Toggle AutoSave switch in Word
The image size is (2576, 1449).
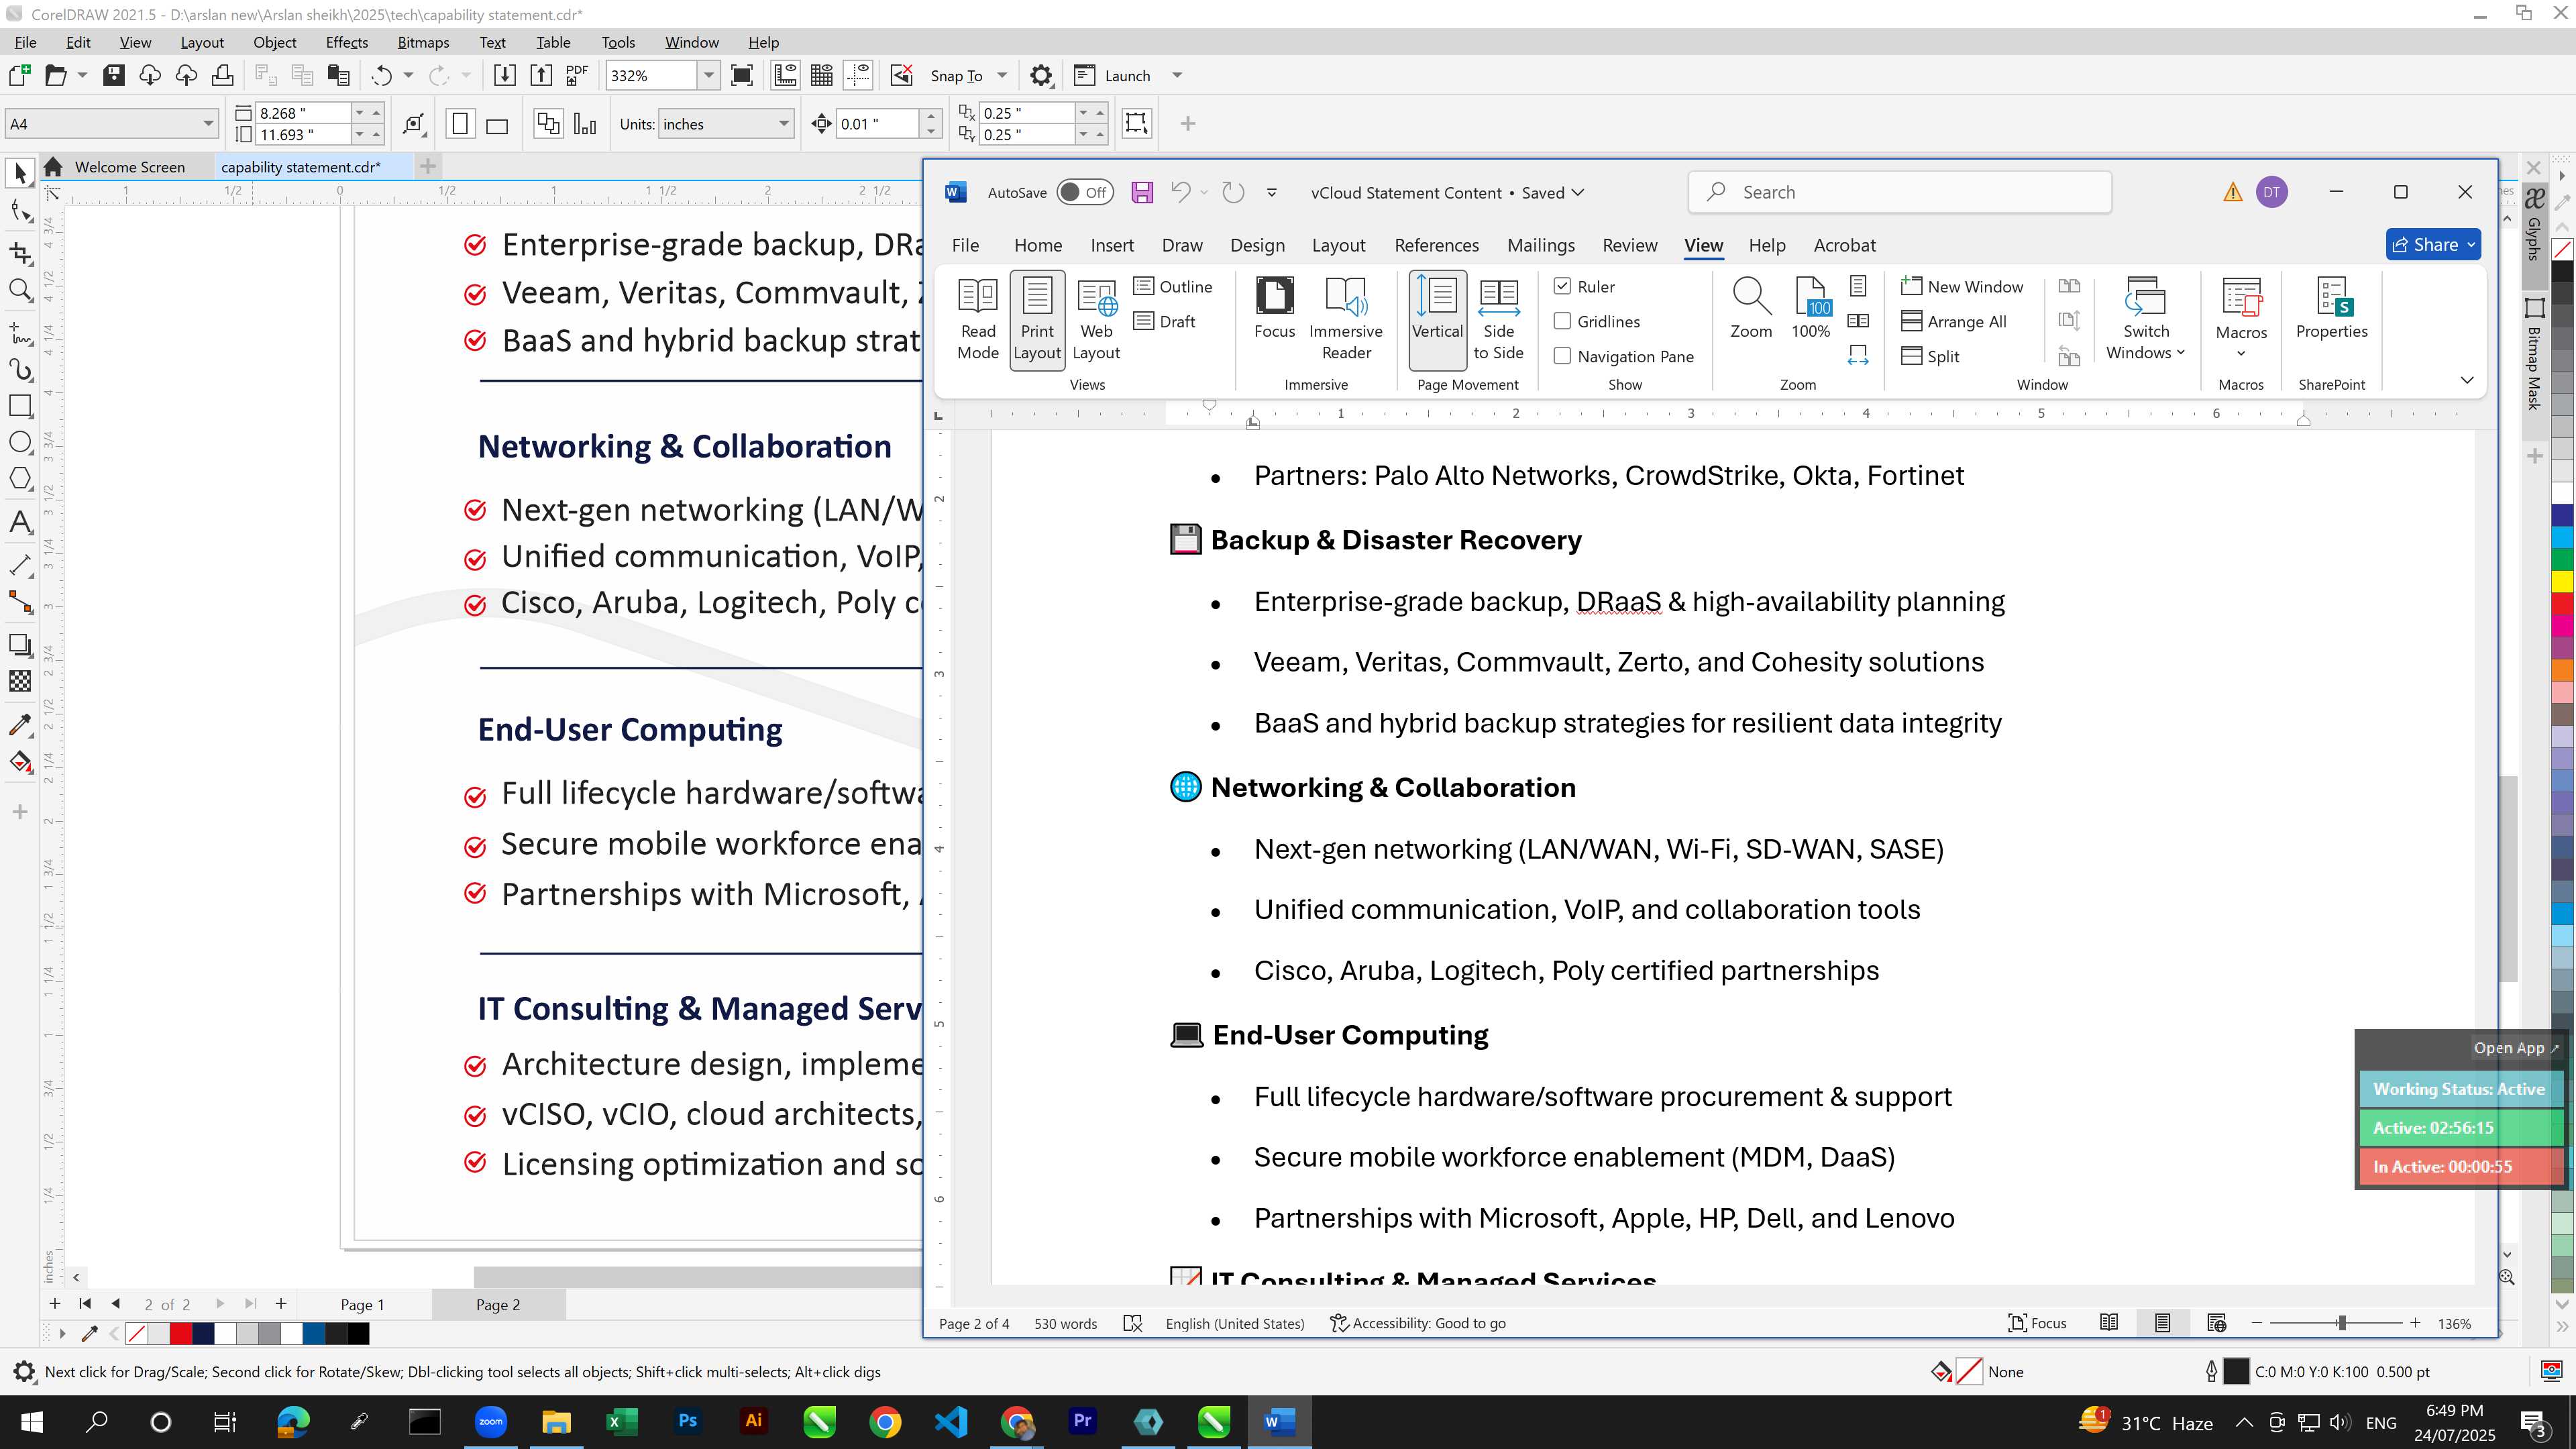(x=1085, y=192)
